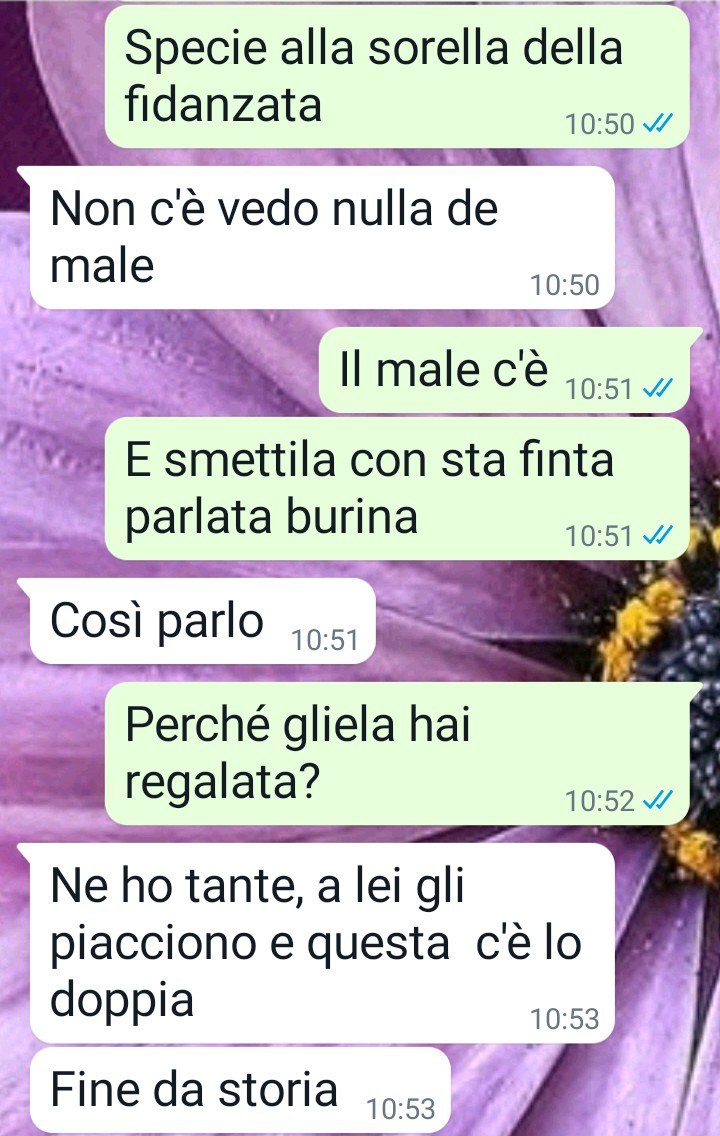Tap the read ticks on 'Perché gliela hai regalata?'
The width and height of the screenshot is (720, 1136).
(658, 800)
